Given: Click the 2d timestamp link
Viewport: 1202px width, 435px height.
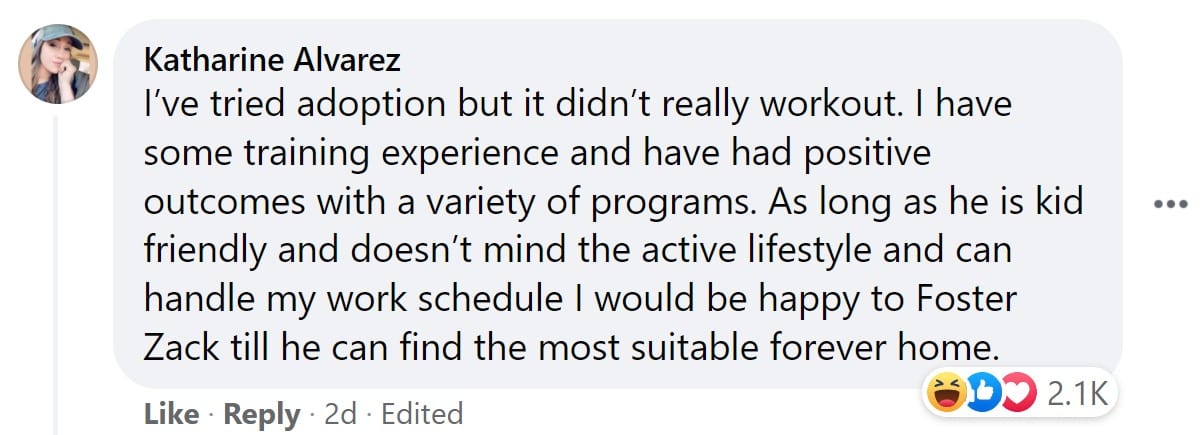Looking at the screenshot, I should [341, 414].
